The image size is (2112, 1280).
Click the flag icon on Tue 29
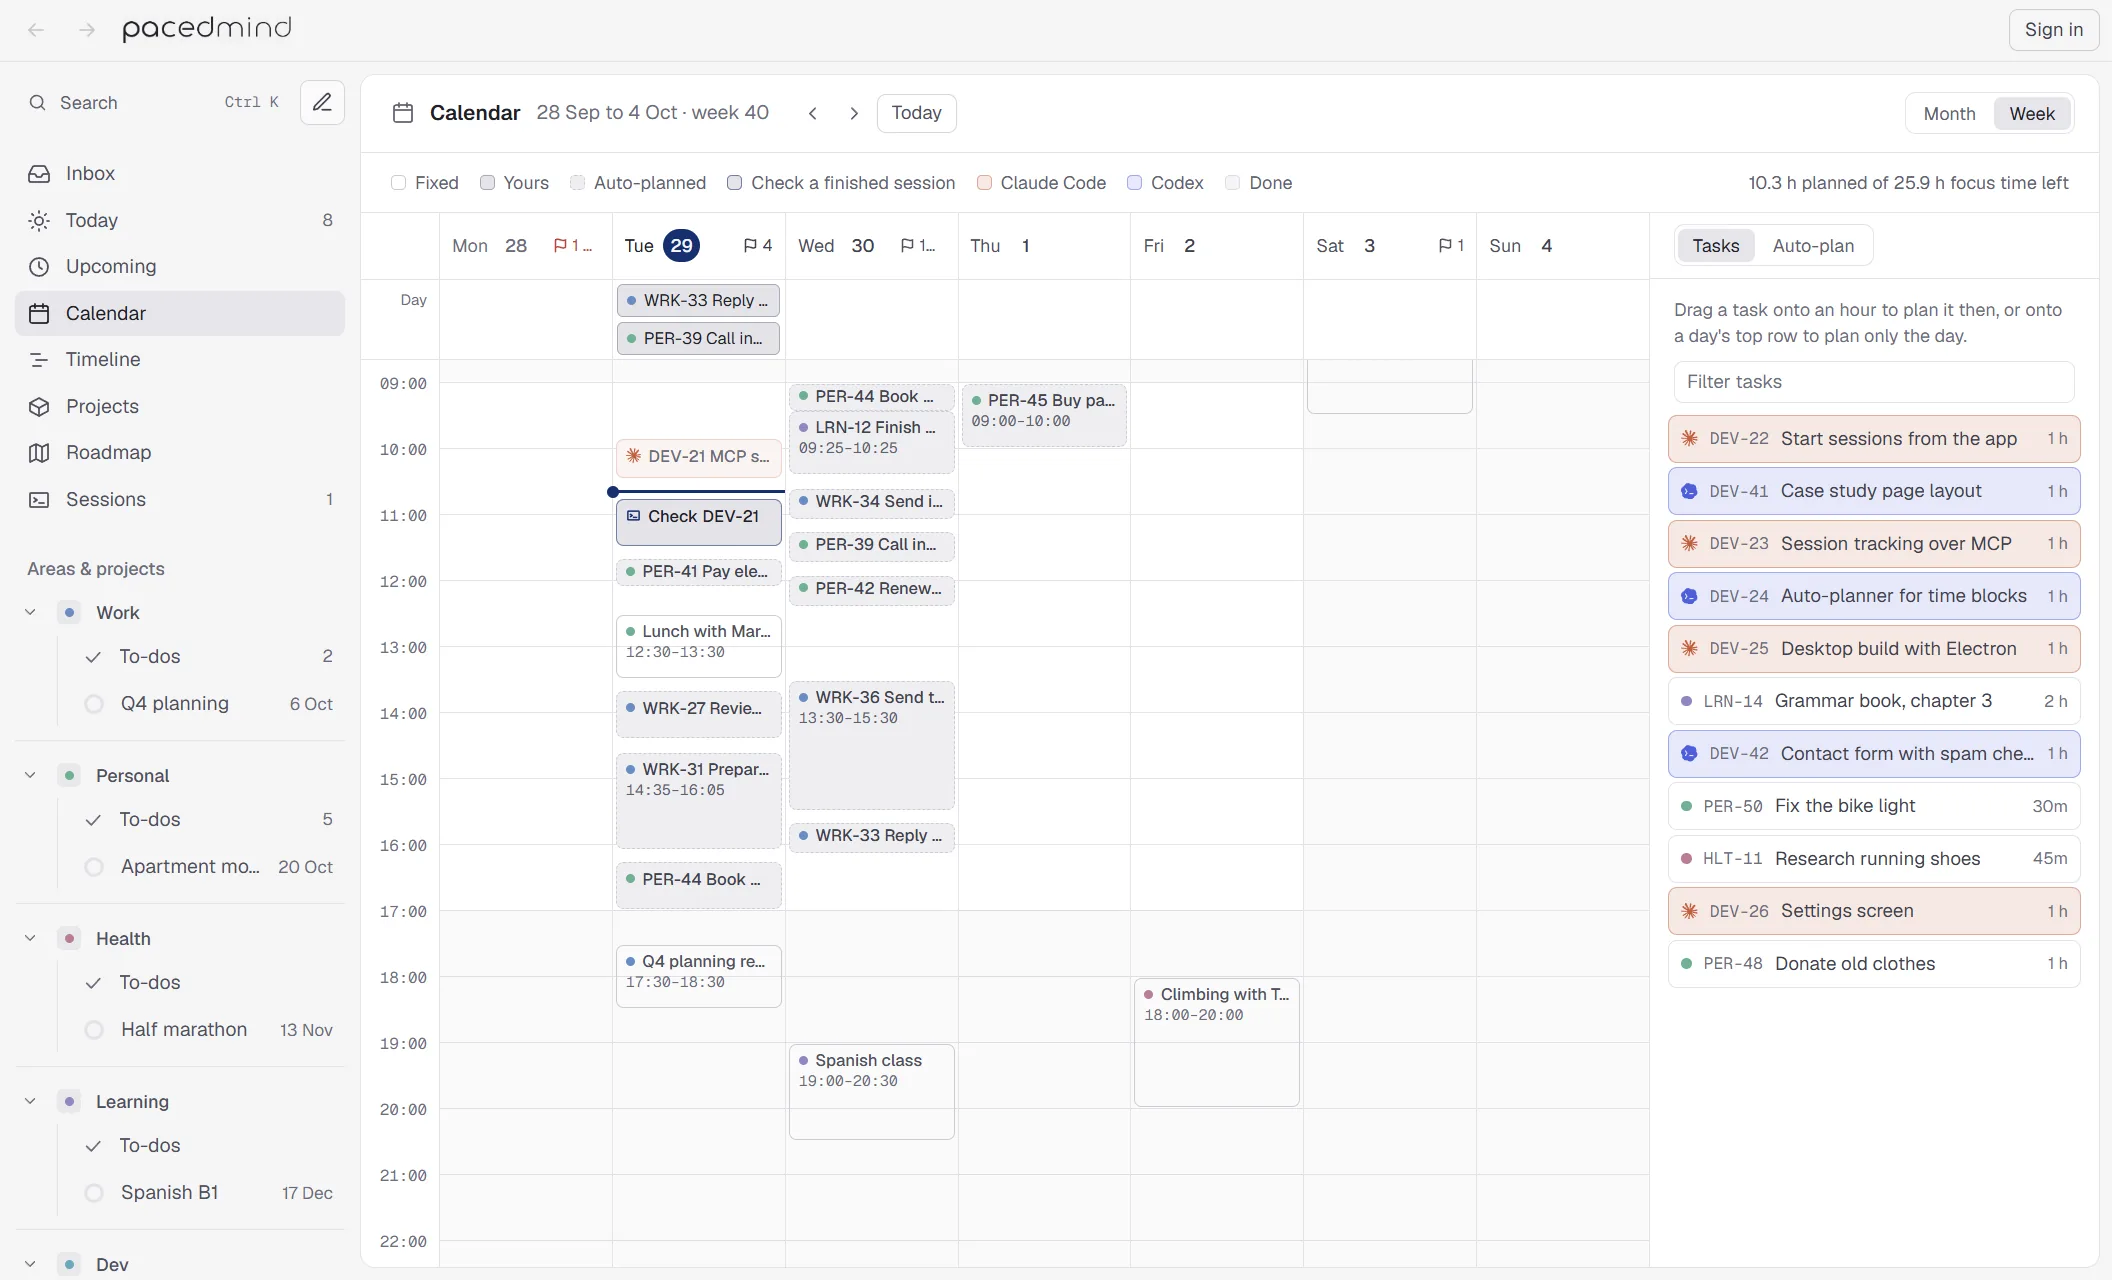pyautogui.click(x=750, y=246)
